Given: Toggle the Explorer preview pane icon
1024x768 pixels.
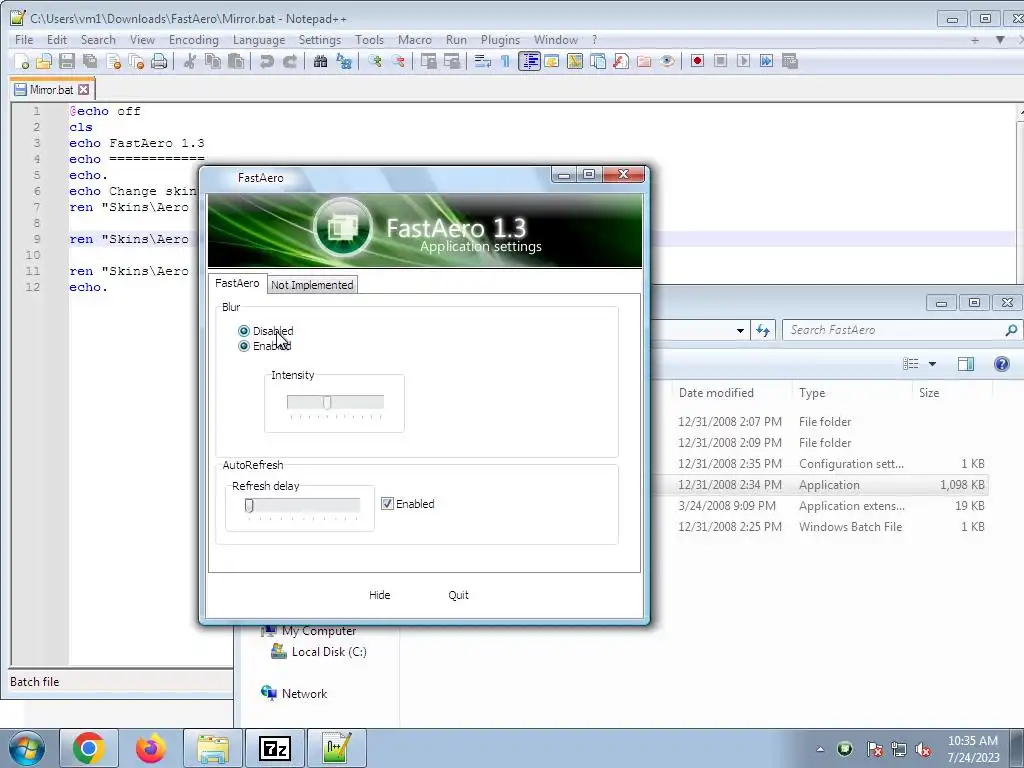Looking at the screenshot, I should tap(966, 364).
